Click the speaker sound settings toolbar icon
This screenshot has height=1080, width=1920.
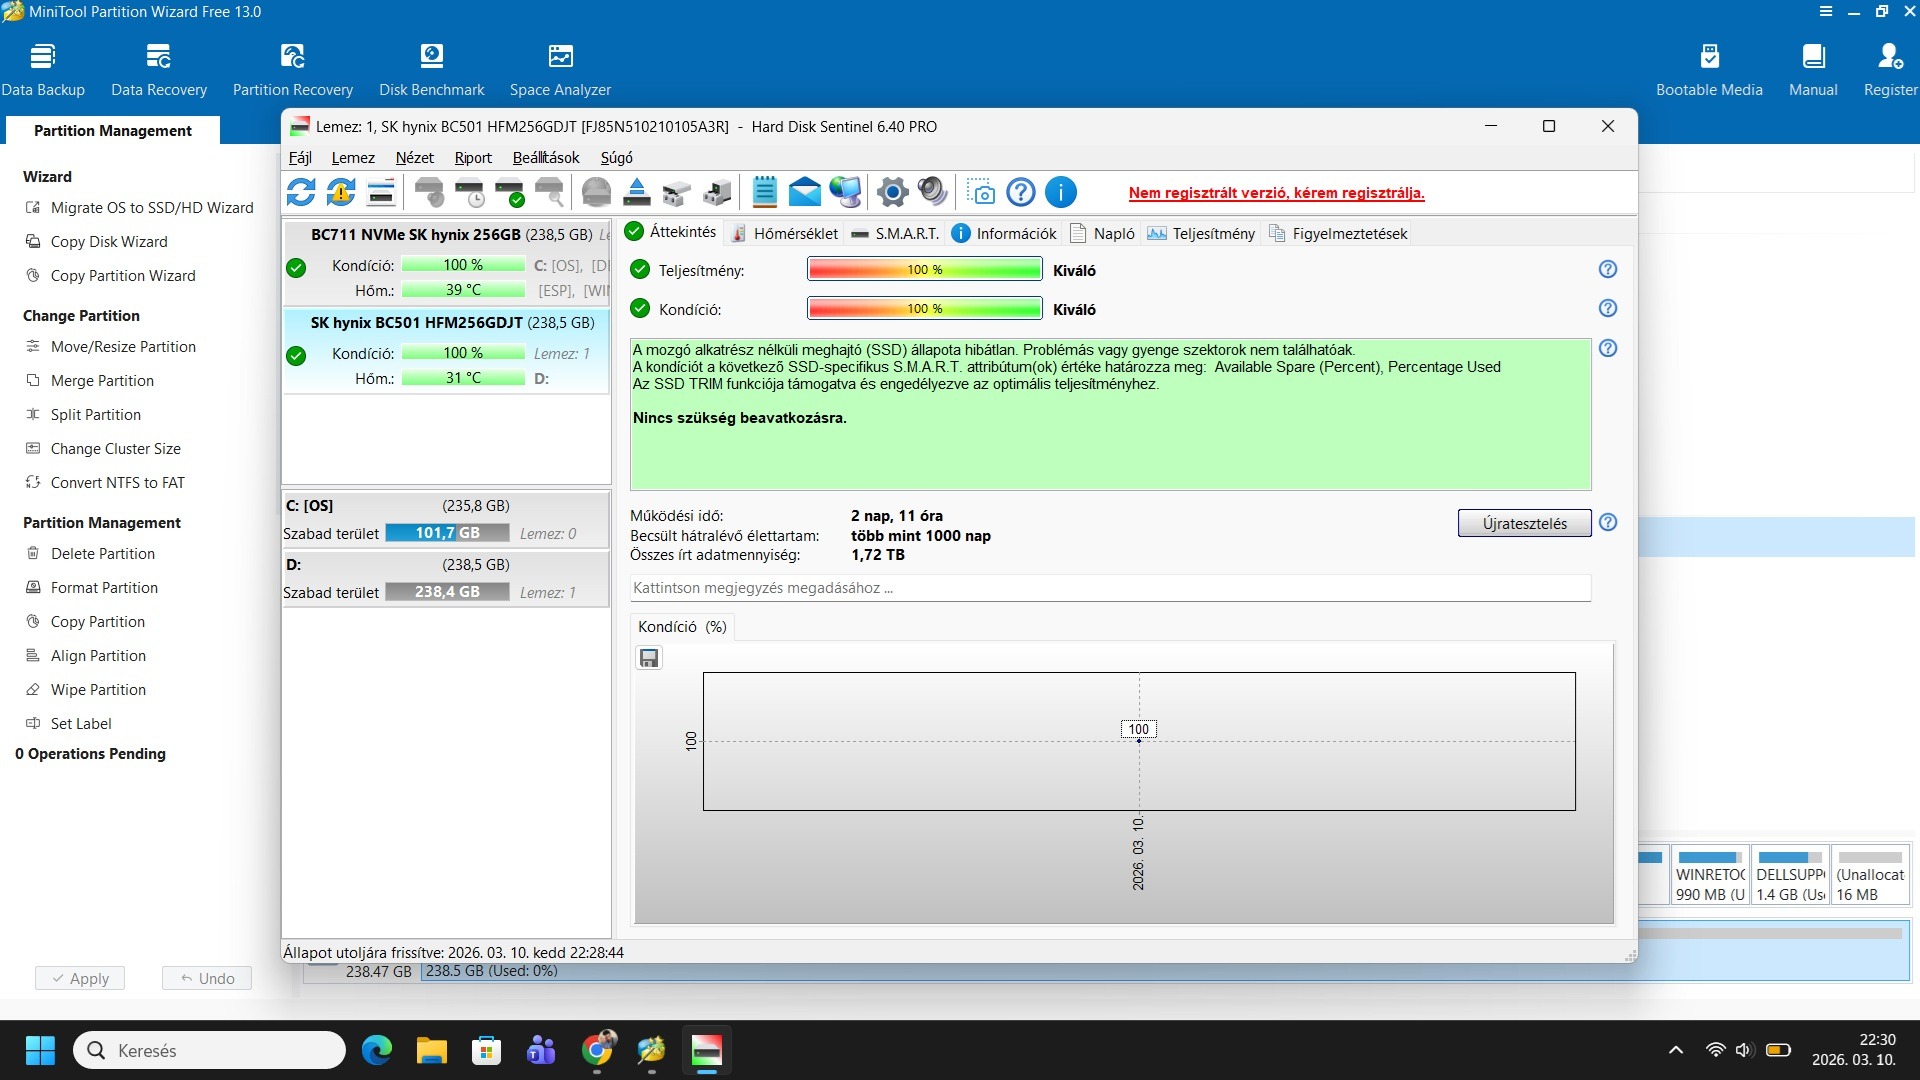[x=932, y=192]
